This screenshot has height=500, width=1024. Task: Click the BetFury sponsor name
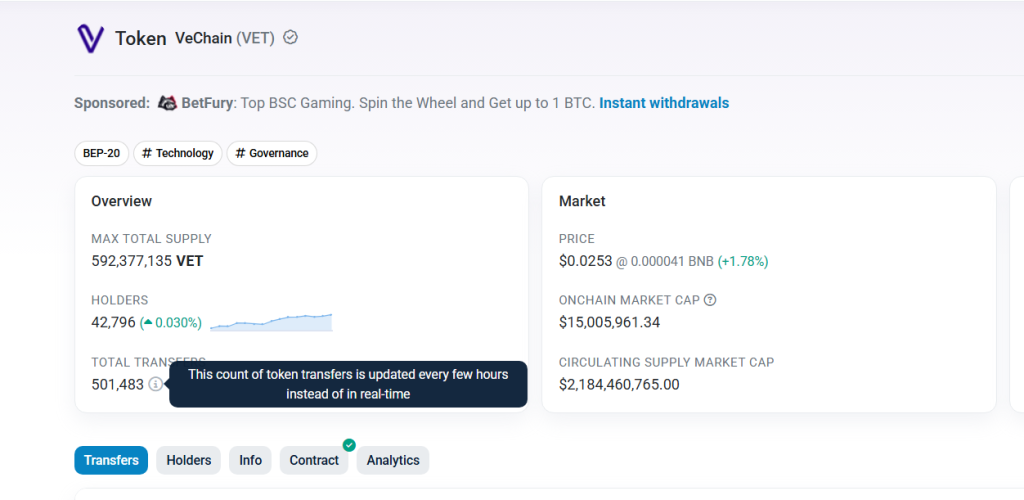206,102
